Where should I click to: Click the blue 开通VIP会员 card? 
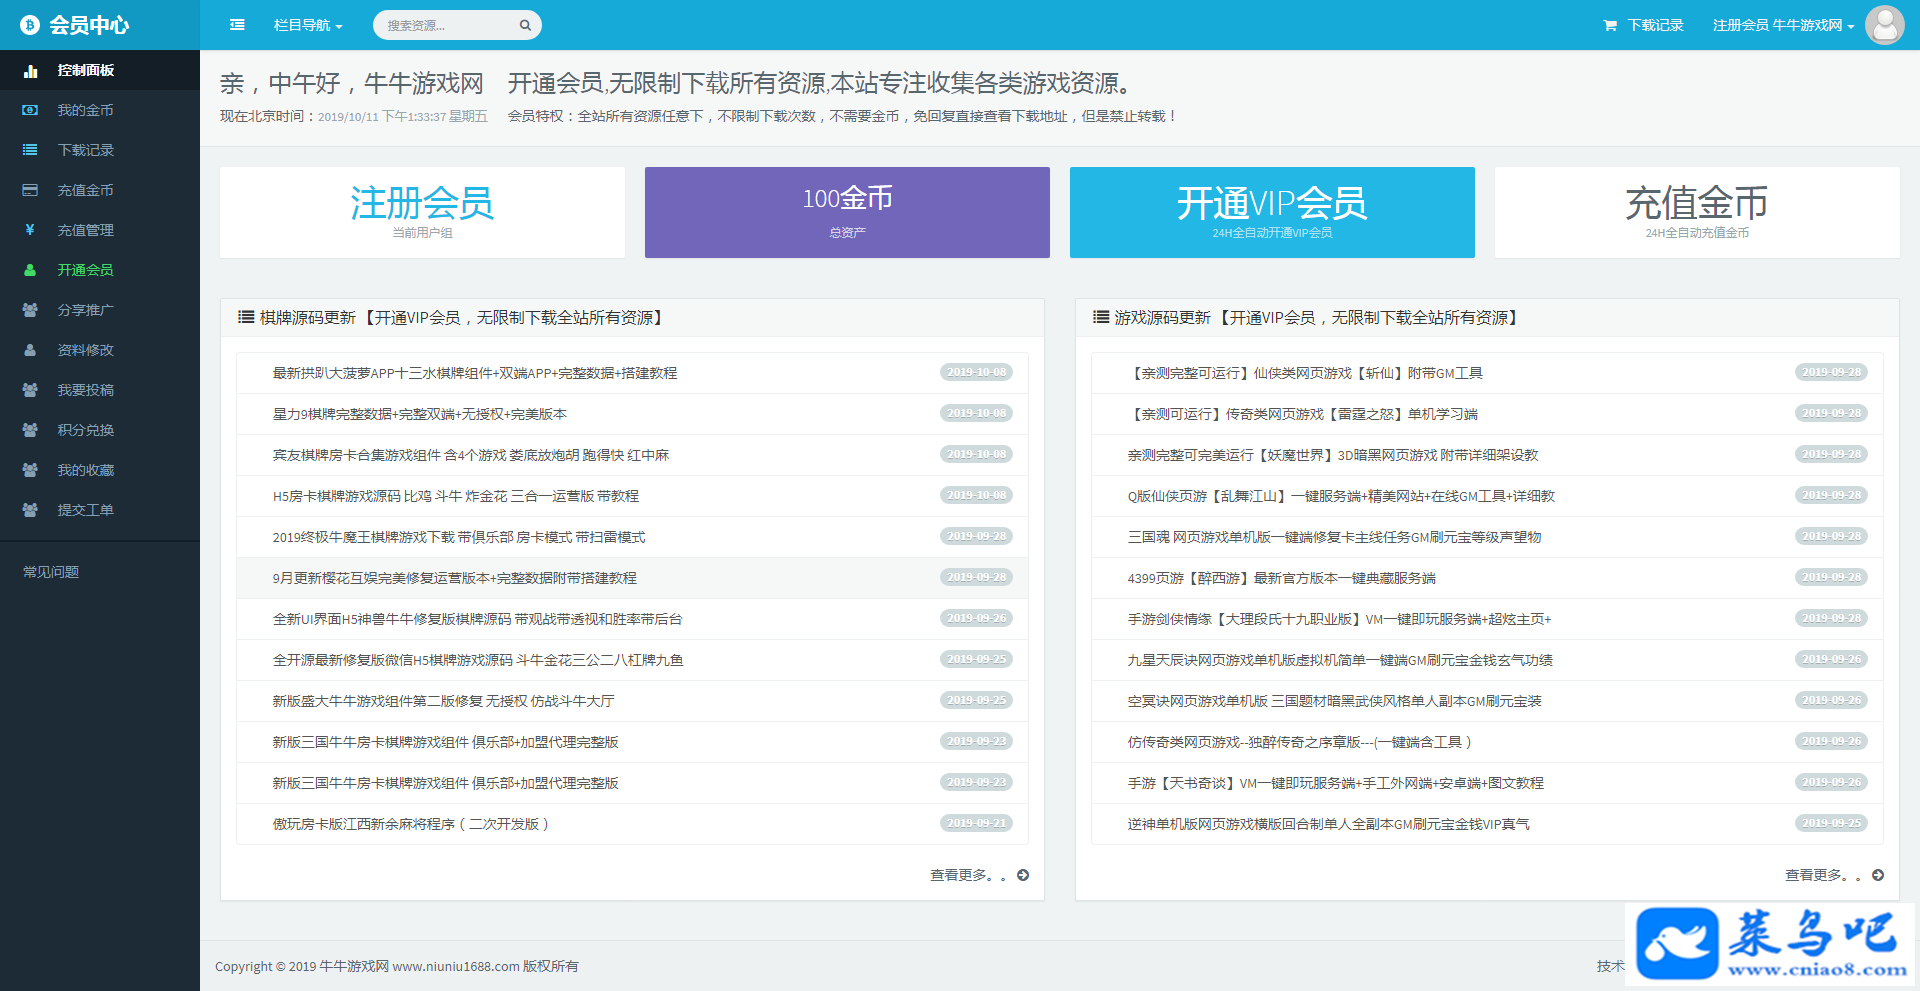1272,212
